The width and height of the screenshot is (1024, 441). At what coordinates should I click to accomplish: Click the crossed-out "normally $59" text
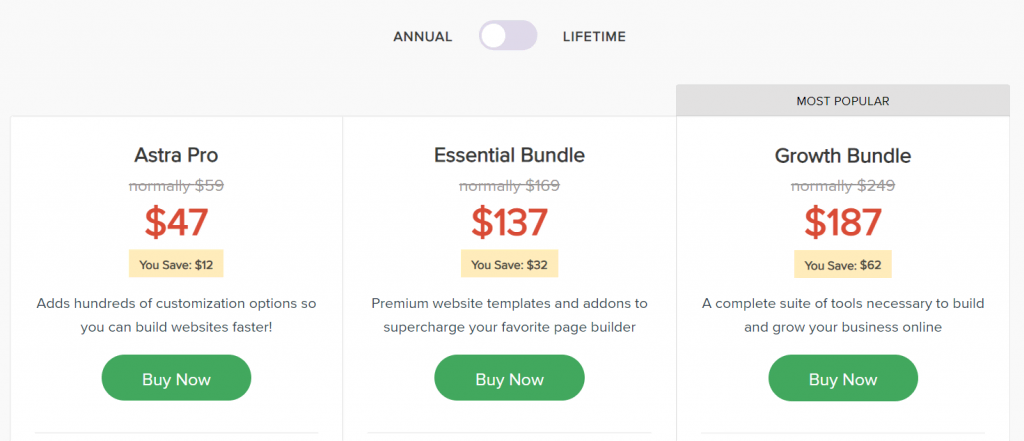[176, 185]
